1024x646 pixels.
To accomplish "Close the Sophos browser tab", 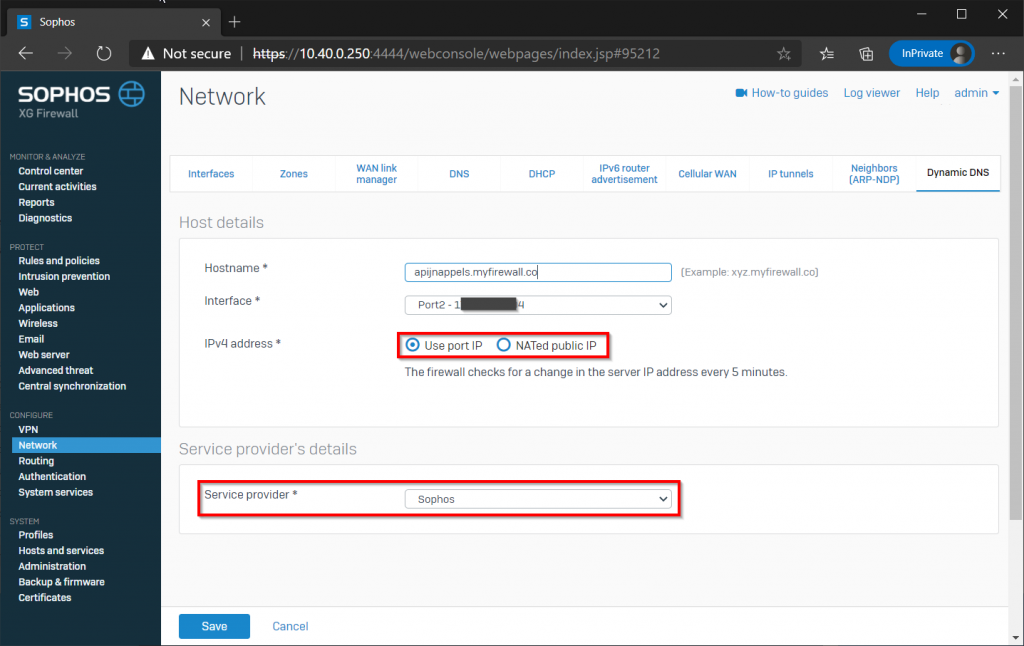I will coord(206,22).
